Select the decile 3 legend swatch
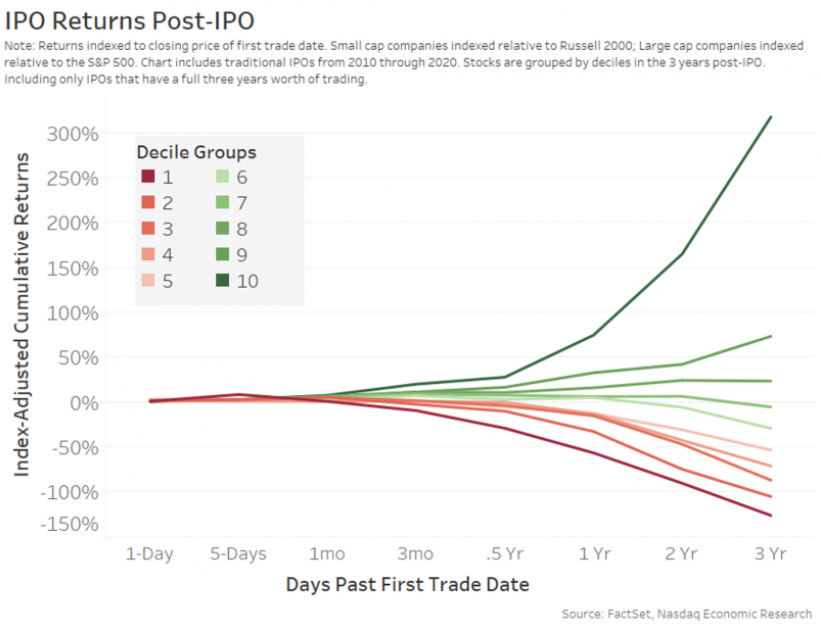The image size is (821, 632). [148, 228]
